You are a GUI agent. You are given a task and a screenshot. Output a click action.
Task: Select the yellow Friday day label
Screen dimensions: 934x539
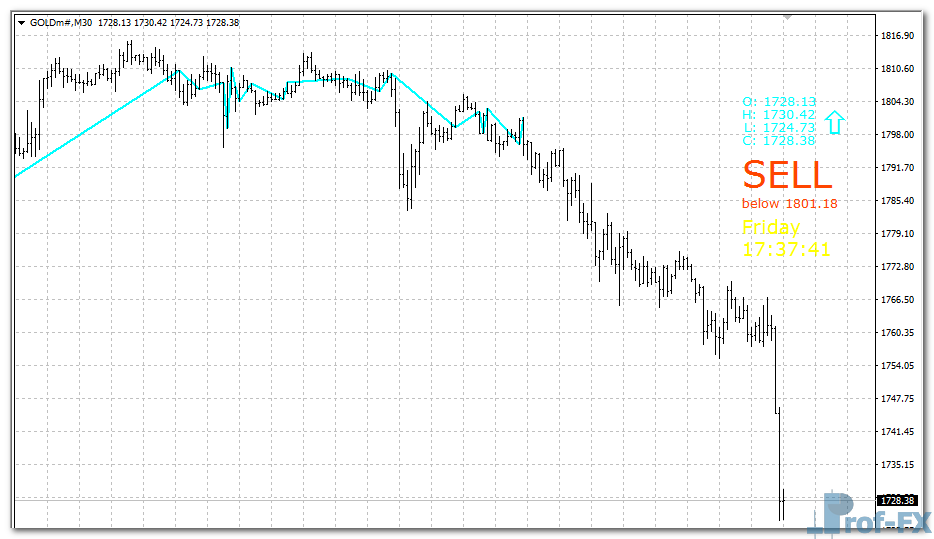click(770, 227)
